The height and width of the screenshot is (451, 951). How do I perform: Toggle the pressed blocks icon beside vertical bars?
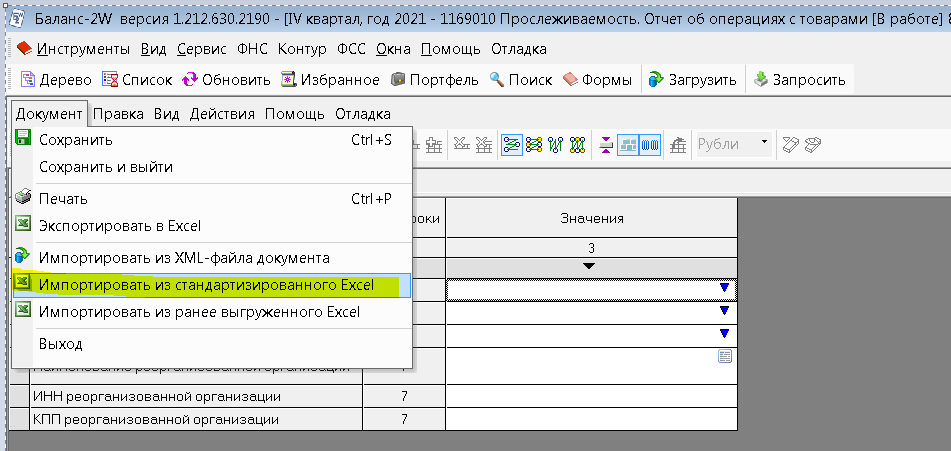click(629, 145)
